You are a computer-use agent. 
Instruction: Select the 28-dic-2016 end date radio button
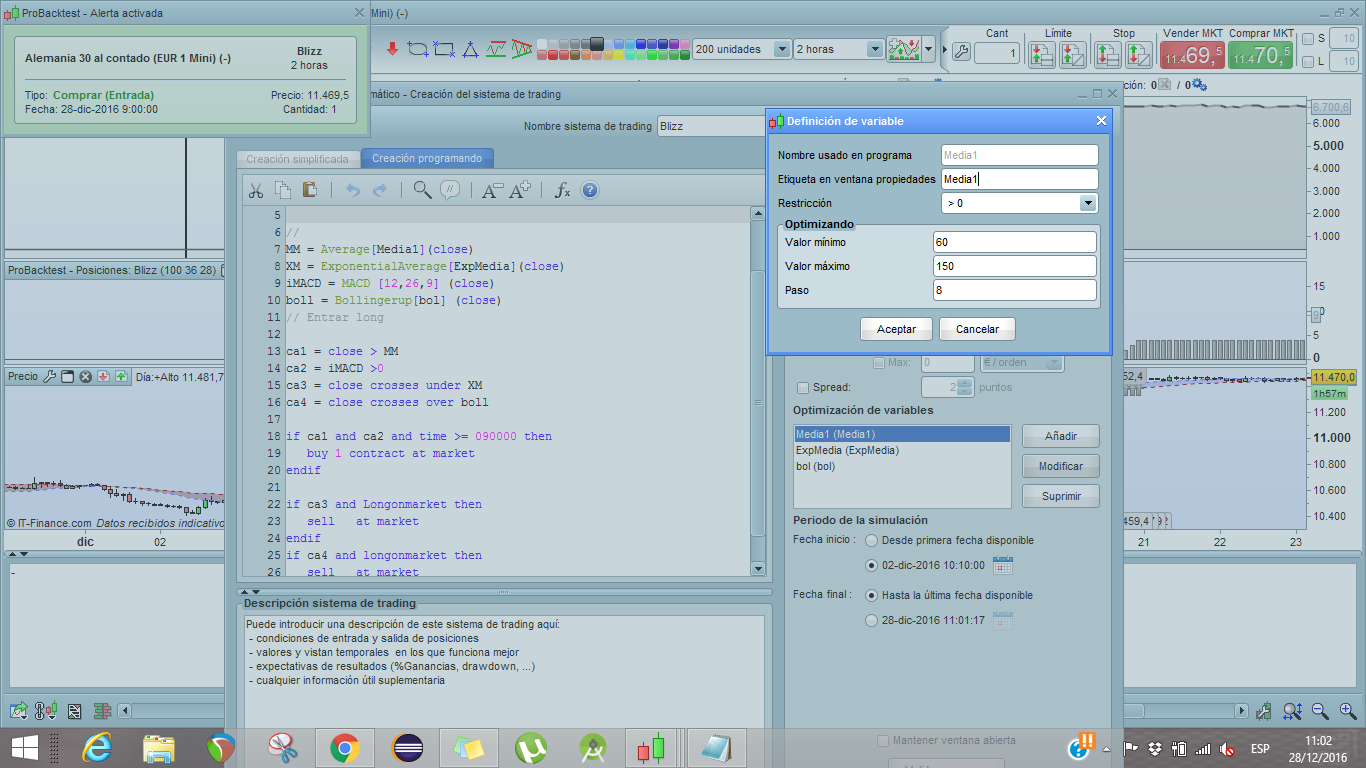tap(872, 621)
